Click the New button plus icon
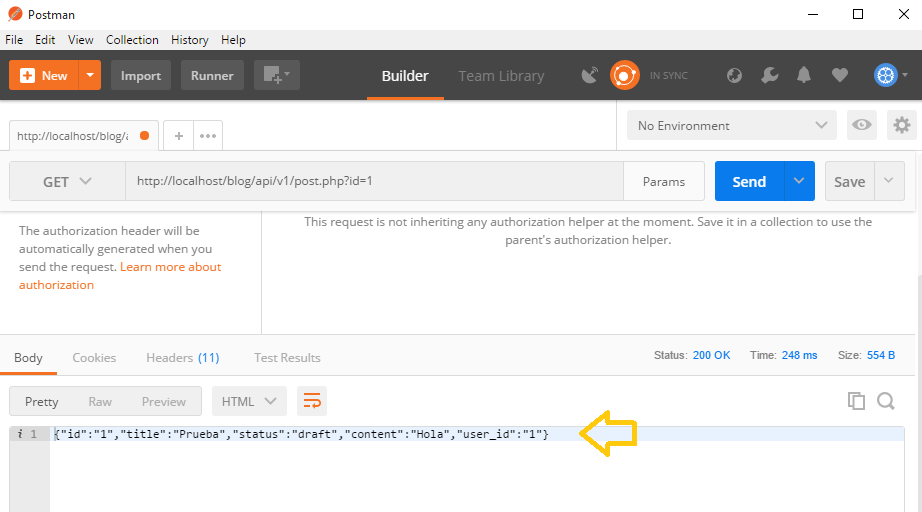Viewport: 922px width, 512px height. point(27,75)
